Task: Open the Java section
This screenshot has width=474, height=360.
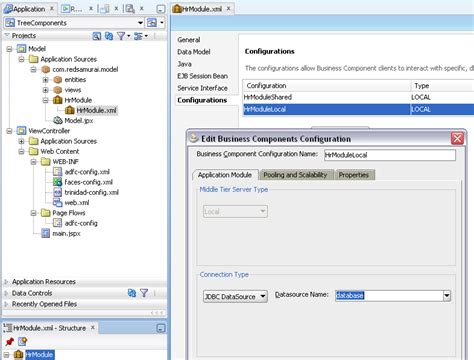Action: (184, 64)
